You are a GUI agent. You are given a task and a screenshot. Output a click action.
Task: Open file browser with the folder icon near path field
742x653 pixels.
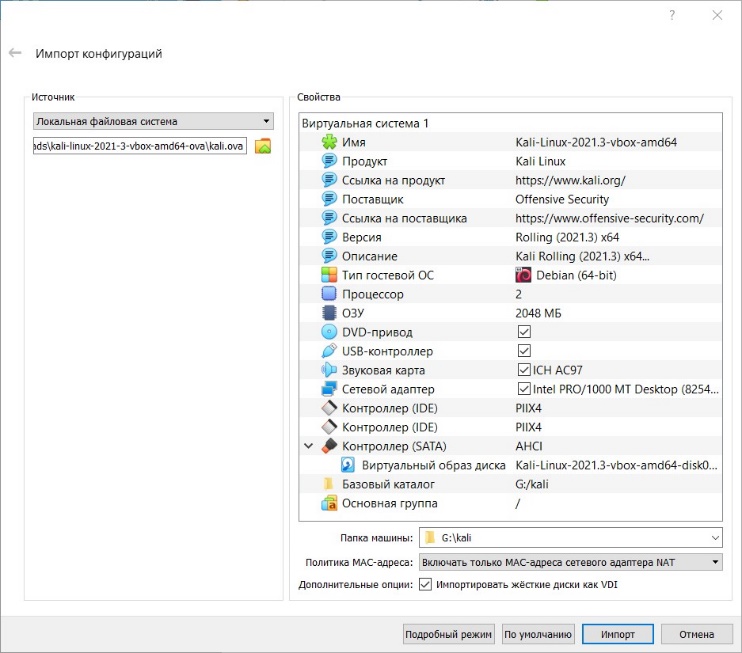[263, 146]
